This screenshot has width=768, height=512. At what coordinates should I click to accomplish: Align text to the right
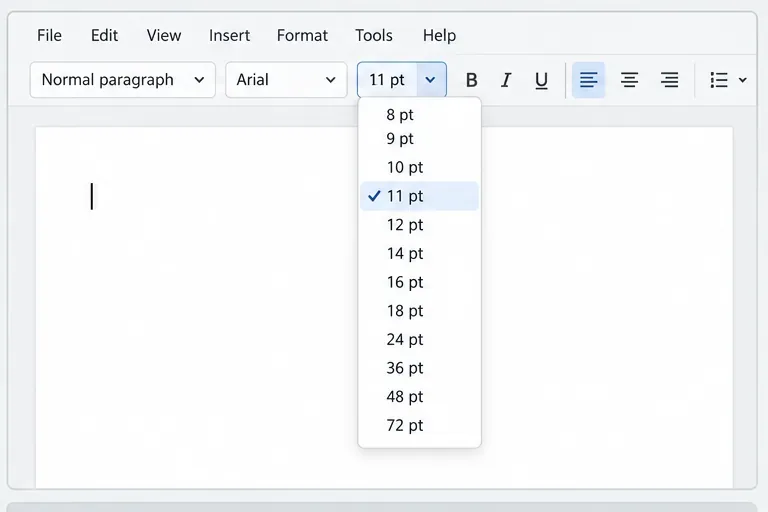click(x=670, y=80)
